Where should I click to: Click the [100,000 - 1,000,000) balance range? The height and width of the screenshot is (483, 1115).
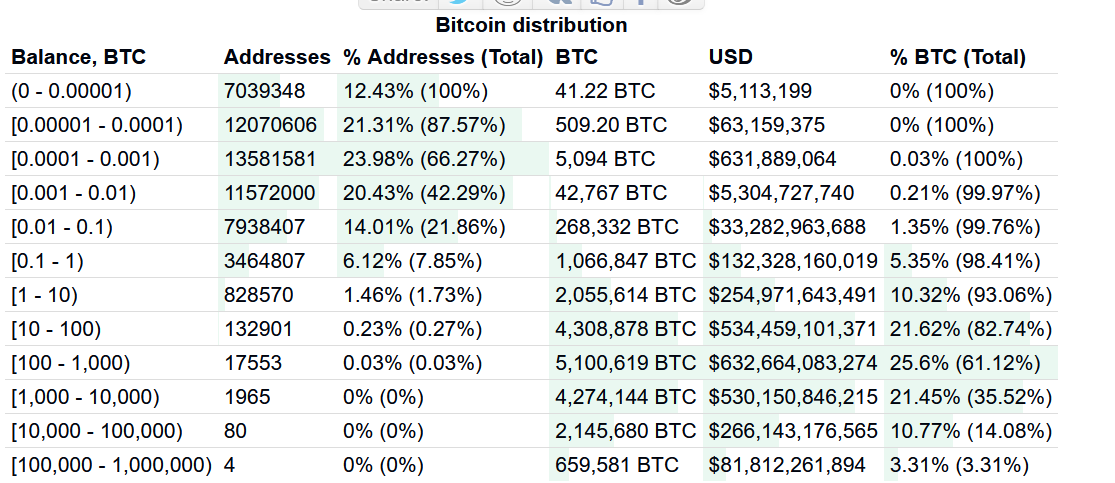click(111, 465)
